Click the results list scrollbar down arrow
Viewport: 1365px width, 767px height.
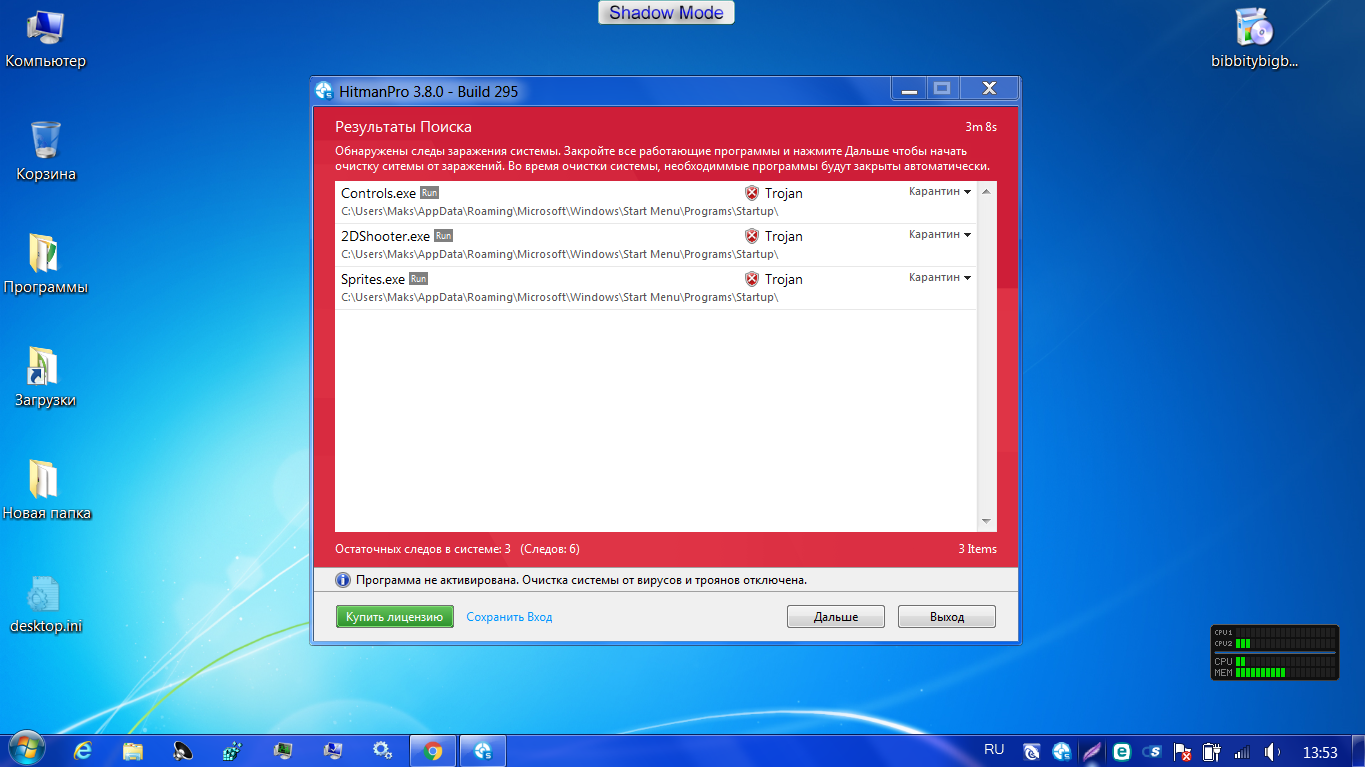(986, 522)
